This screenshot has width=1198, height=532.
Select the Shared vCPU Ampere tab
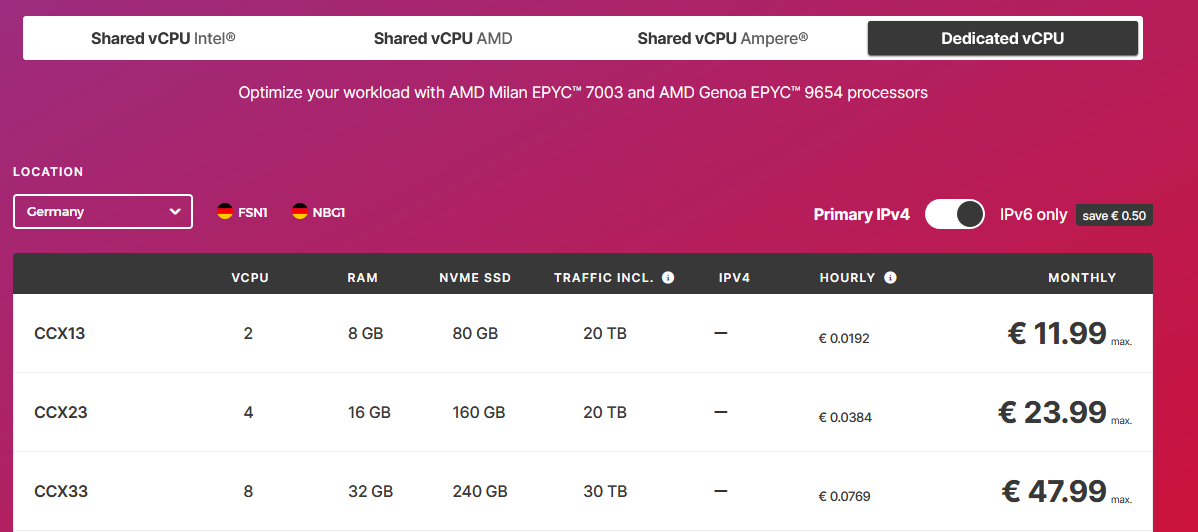723,38
